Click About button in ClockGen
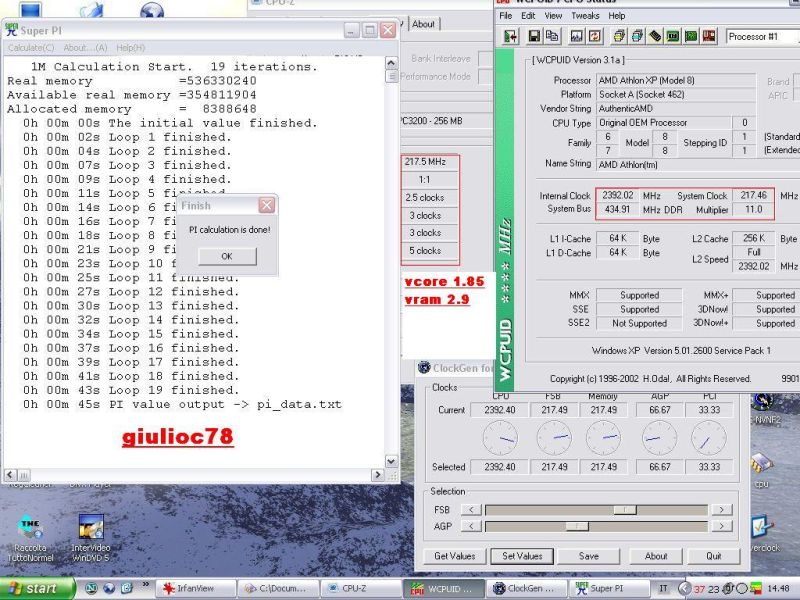800x600 pixels. (656, 556)
